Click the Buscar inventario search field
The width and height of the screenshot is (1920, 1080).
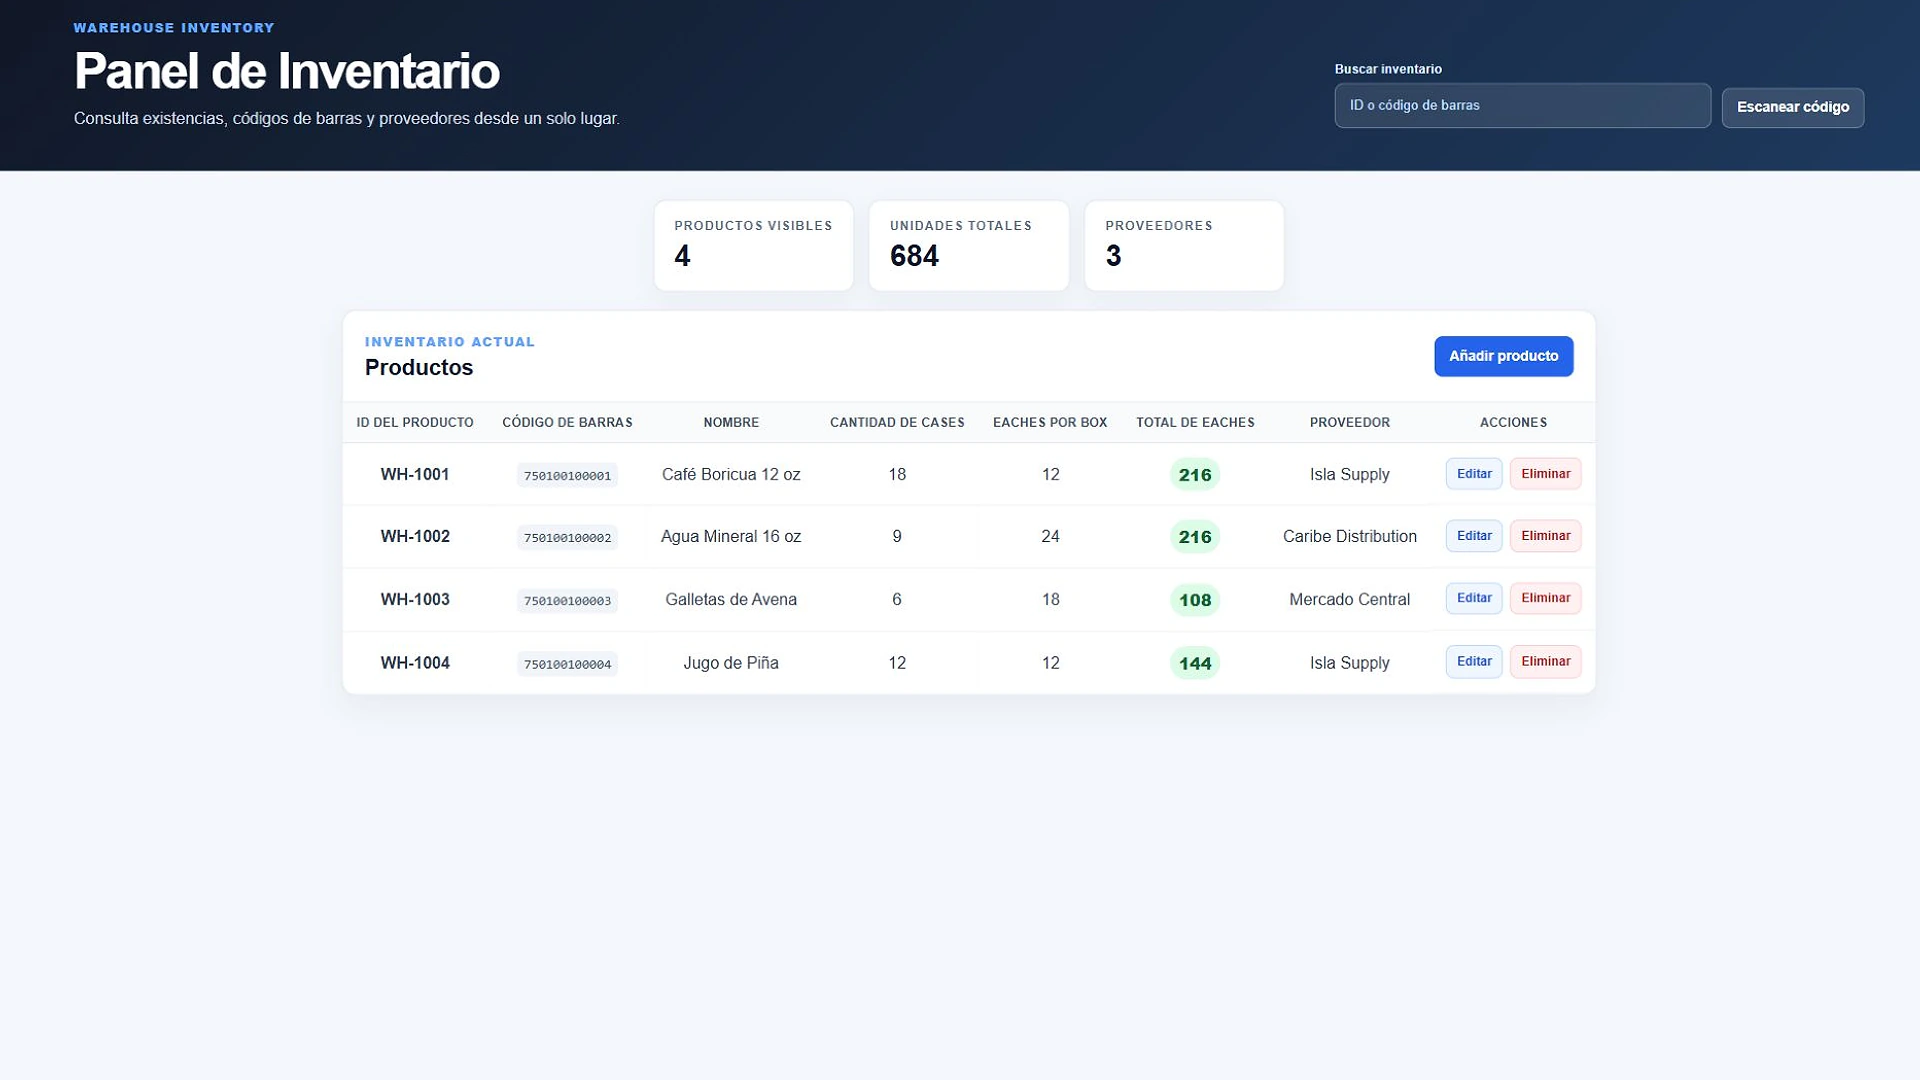[x=1522, y=105]
